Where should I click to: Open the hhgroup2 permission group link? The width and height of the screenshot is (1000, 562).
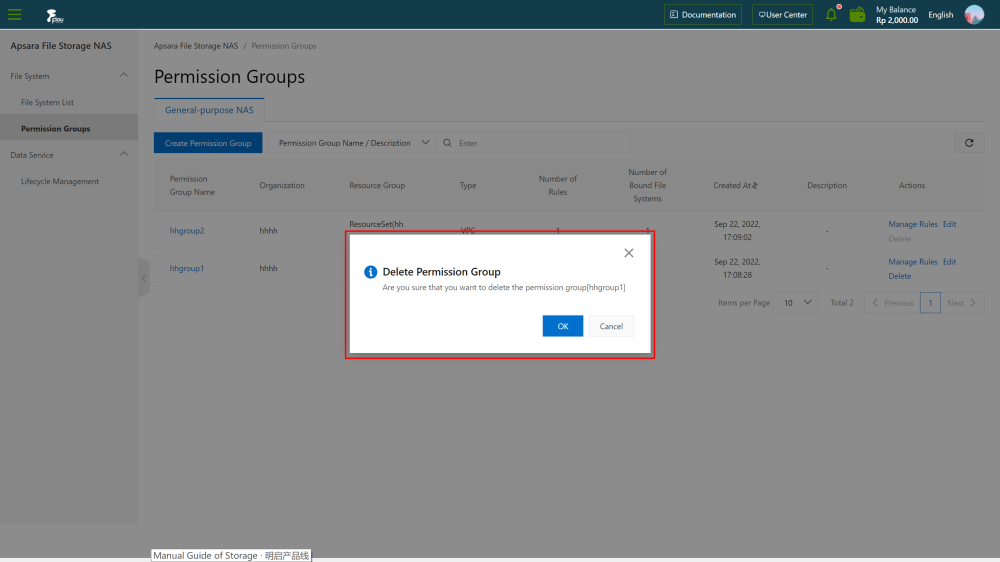point(187,231)
